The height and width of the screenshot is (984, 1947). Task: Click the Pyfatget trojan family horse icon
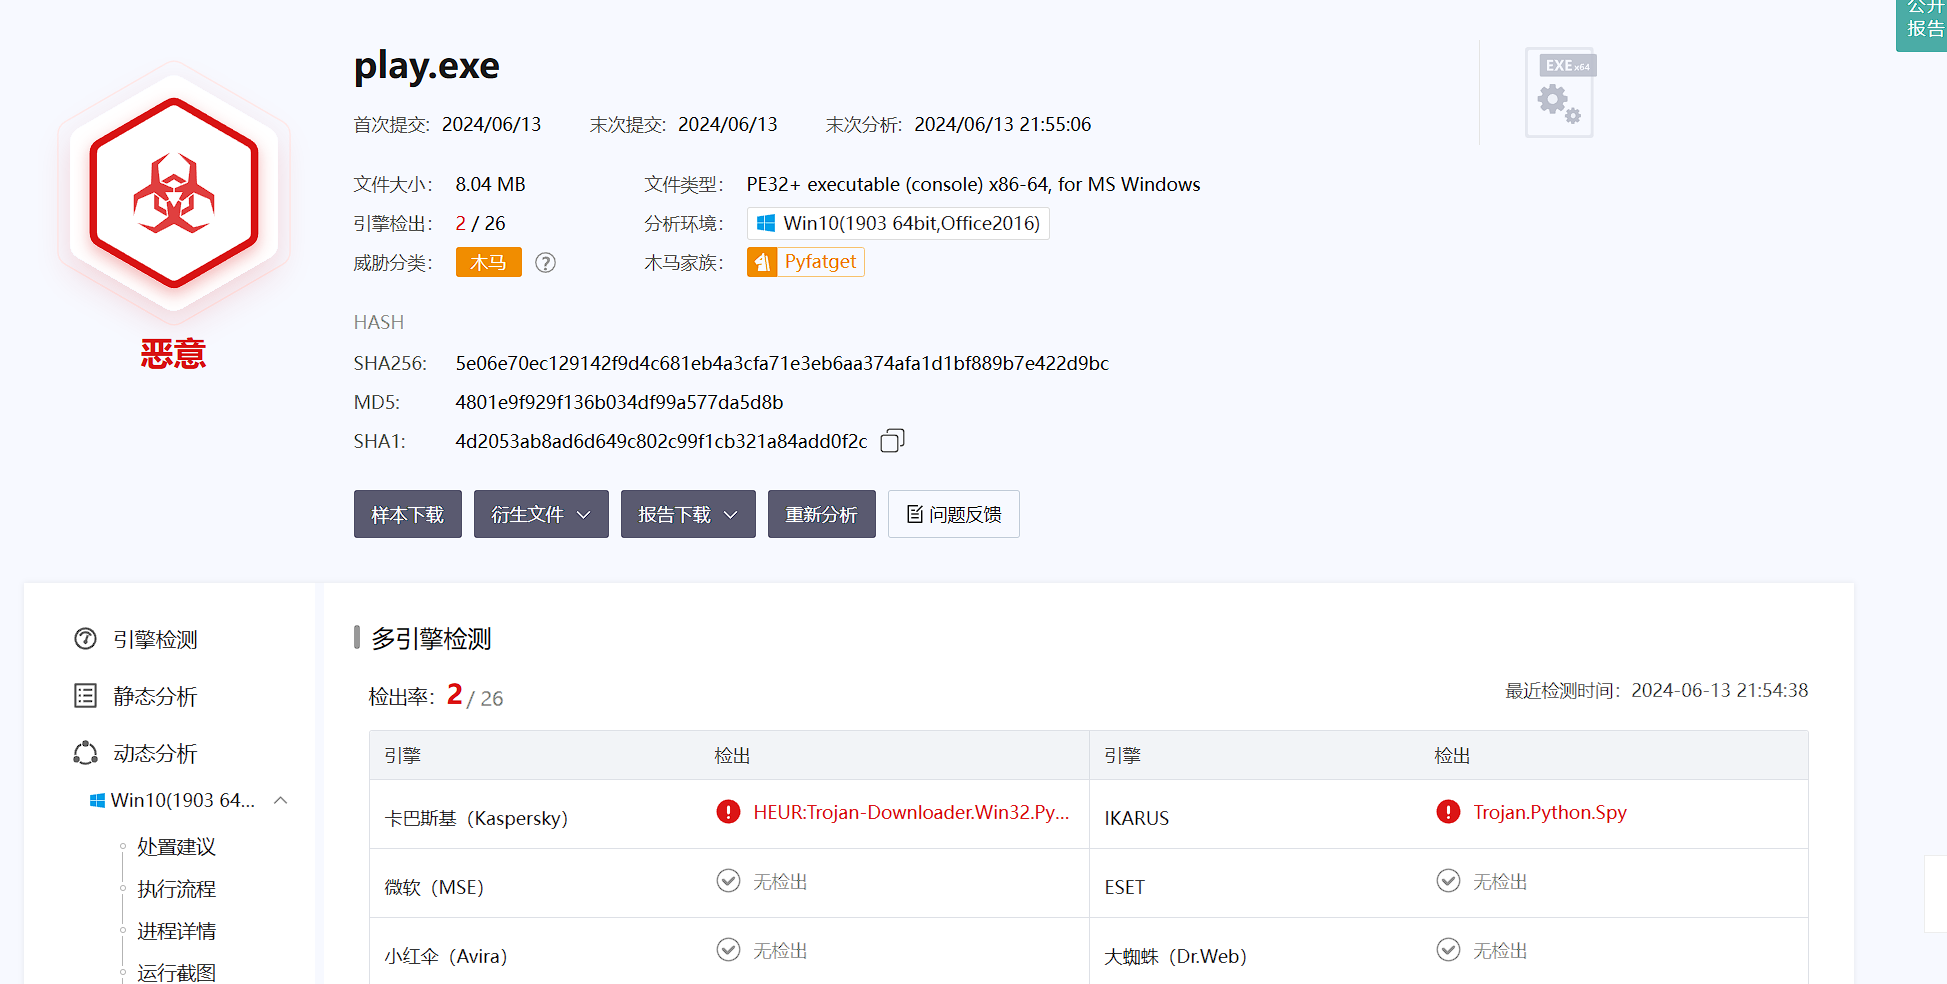762,262
